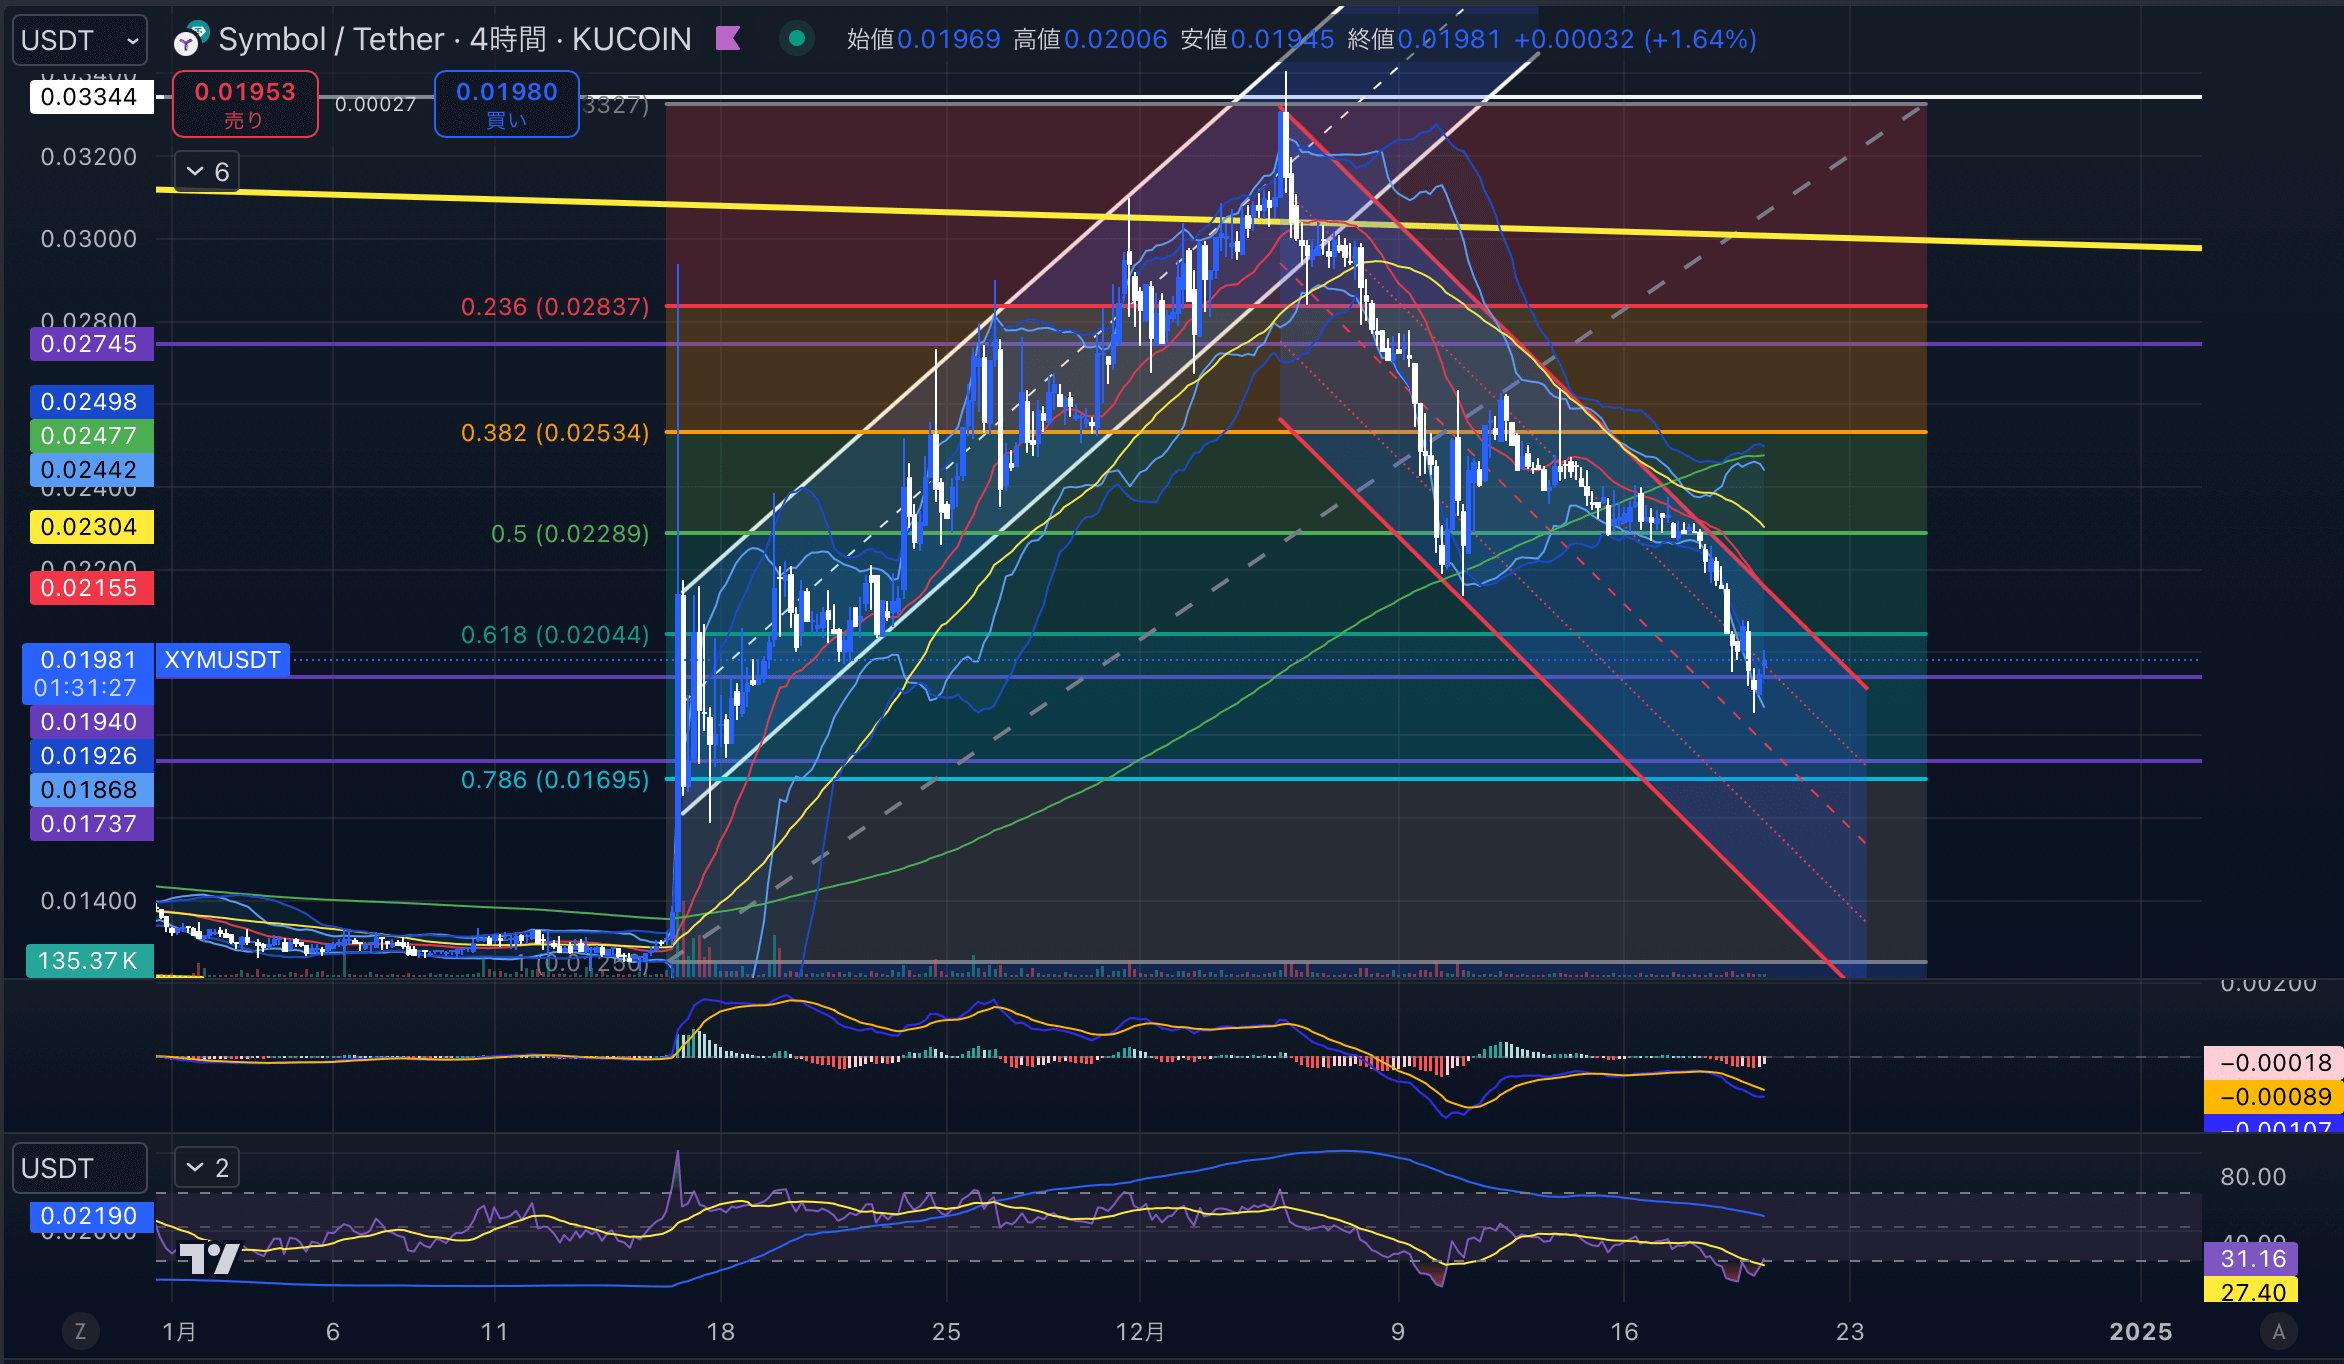Expand the lower pane legend showing 2
This screenshot has height=1364, width=2344.
(x=208, y=1168)
